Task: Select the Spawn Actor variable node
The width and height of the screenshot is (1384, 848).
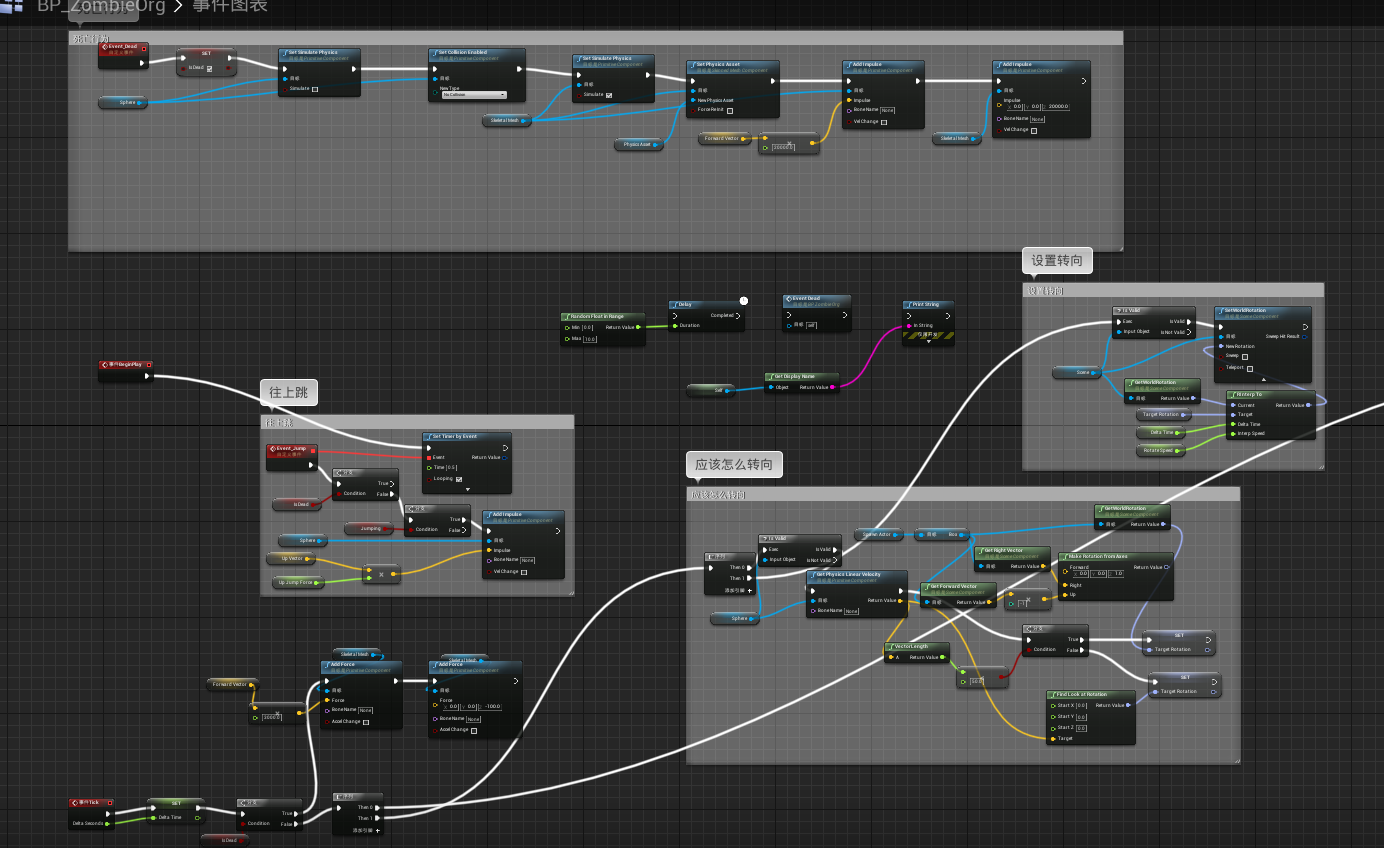Action: click(880, 534)
